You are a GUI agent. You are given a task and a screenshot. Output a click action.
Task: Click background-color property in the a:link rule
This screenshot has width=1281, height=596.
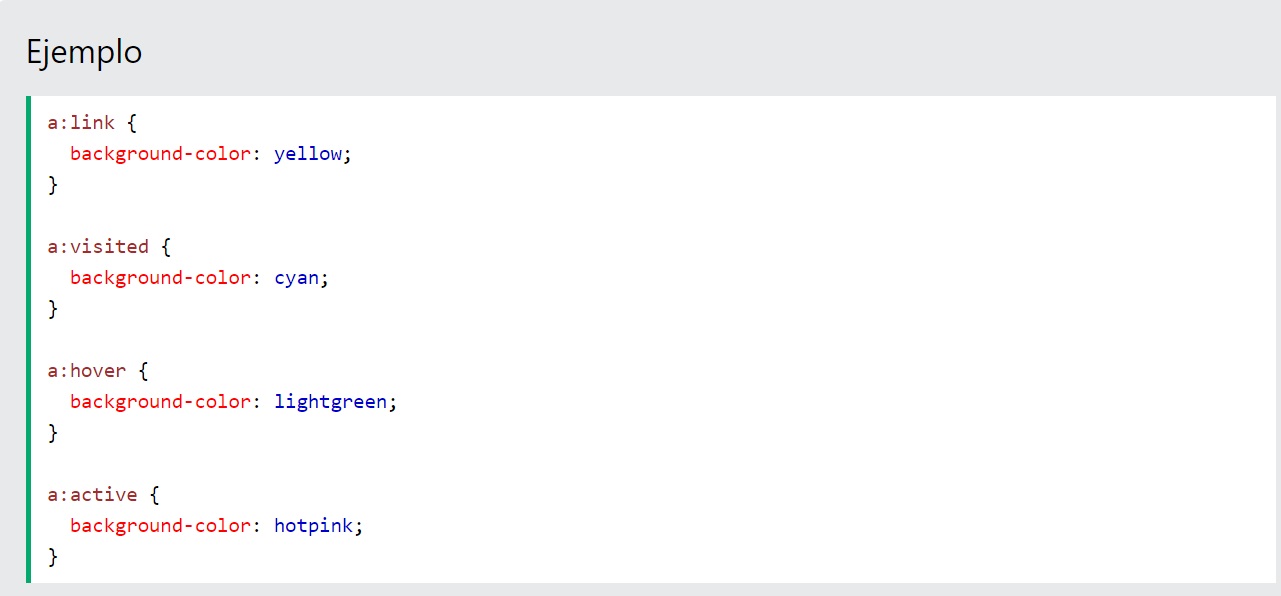pos(159,154)
